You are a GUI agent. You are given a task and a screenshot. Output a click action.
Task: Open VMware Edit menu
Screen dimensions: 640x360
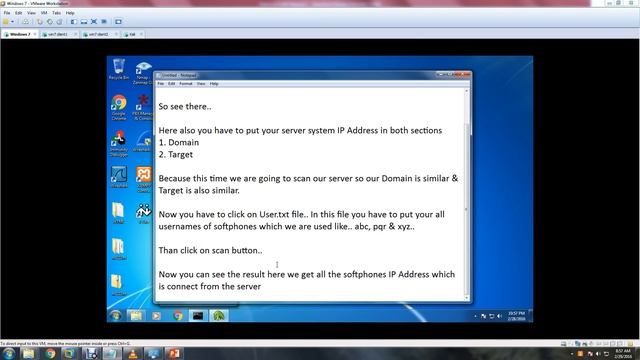pyautogui.click(x=19, y=13)
